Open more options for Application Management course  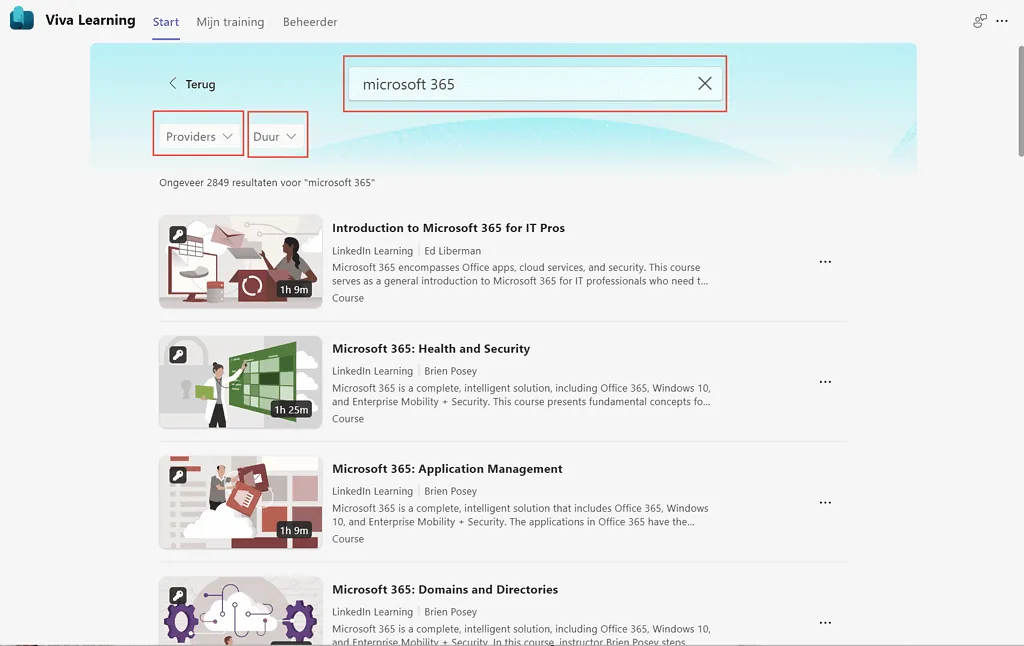(825, 502)
